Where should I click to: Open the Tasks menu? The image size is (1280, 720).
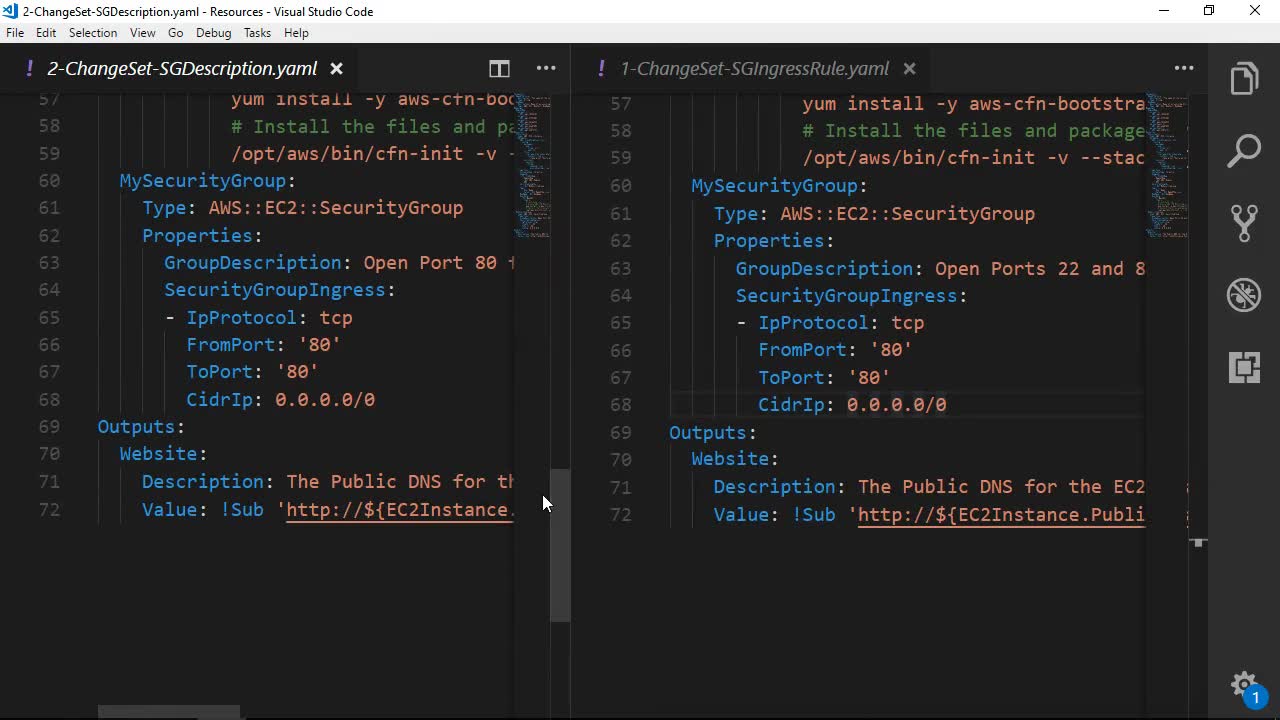[257, 33]
